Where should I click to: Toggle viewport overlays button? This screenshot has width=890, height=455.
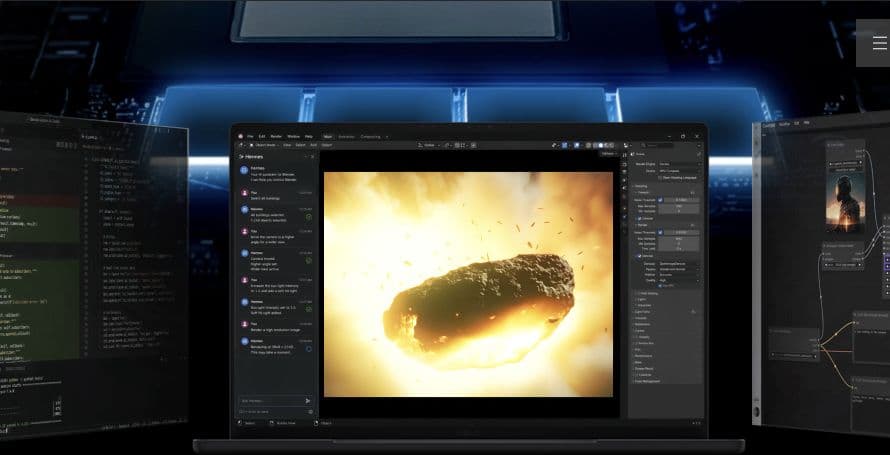pyautogui.click(x=576, y=145)
